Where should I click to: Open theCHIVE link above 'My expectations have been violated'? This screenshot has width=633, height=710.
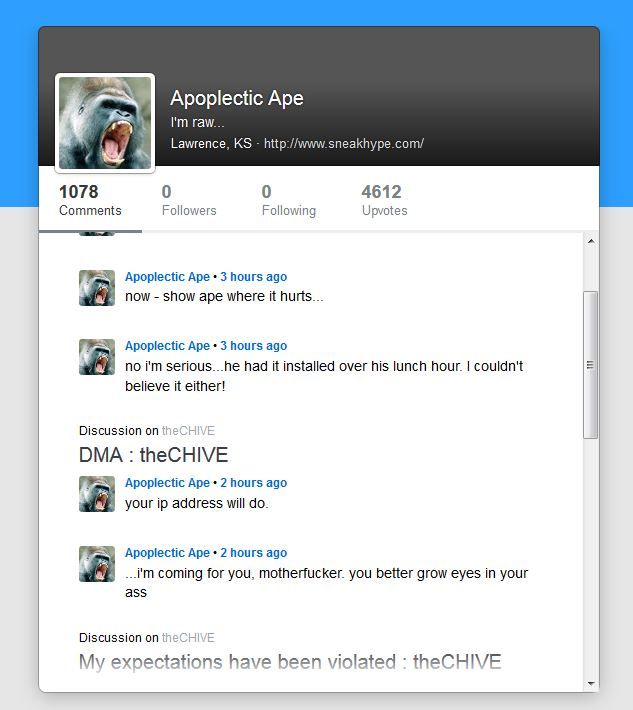click(188, 638)
